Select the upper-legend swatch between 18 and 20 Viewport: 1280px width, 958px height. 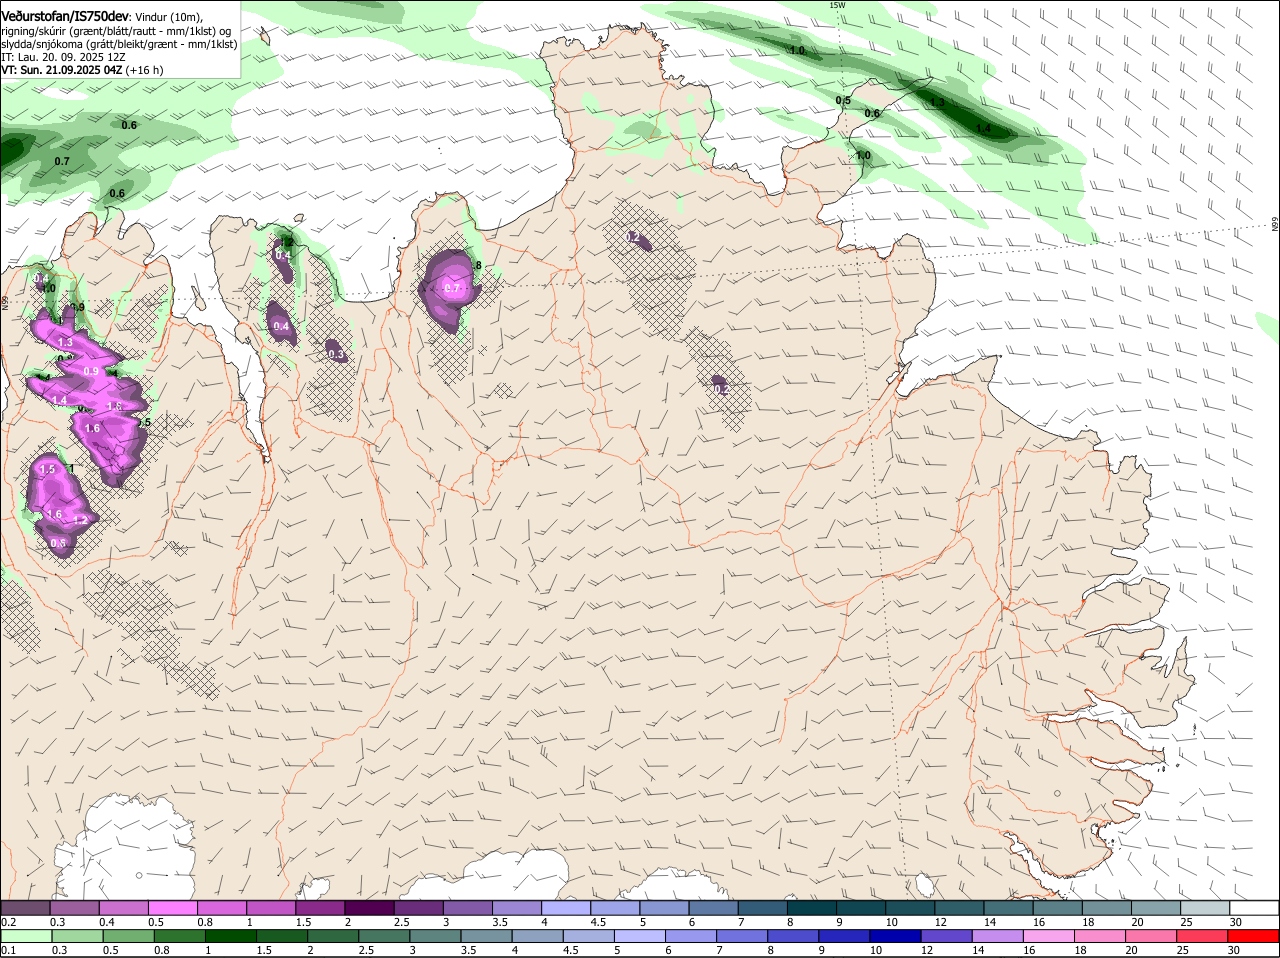1107,907
